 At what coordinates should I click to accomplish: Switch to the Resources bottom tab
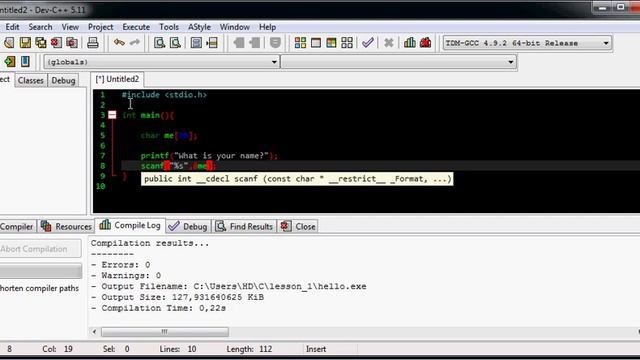click(67, 226)
